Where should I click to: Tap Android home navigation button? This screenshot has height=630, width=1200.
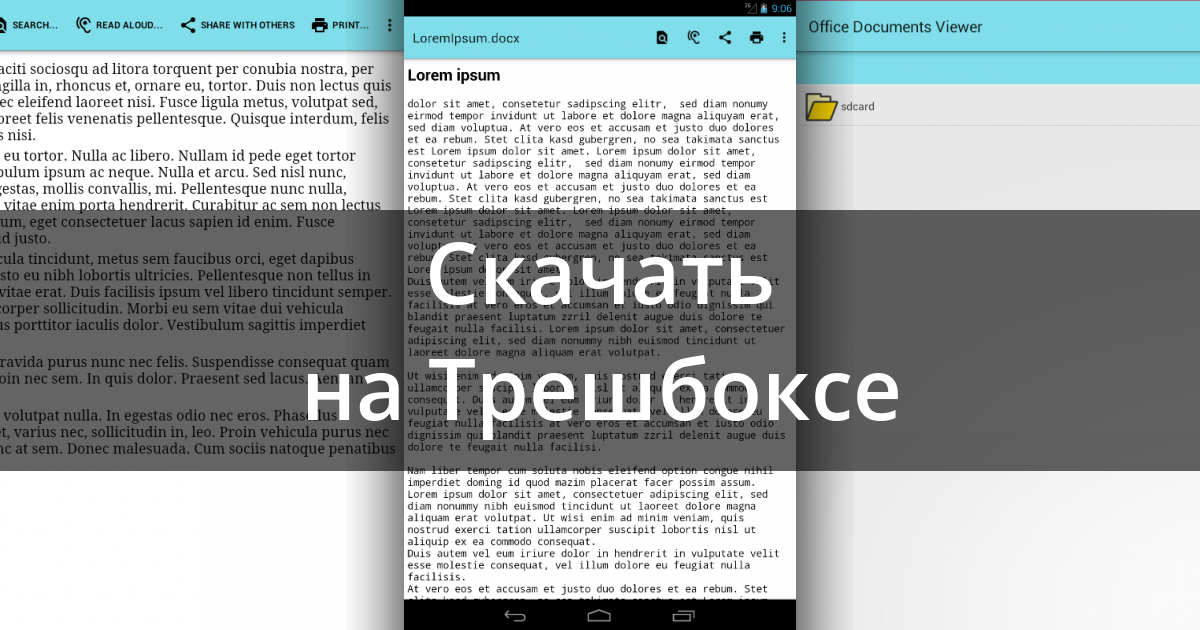pyautogui.click(x=599, y=614)
